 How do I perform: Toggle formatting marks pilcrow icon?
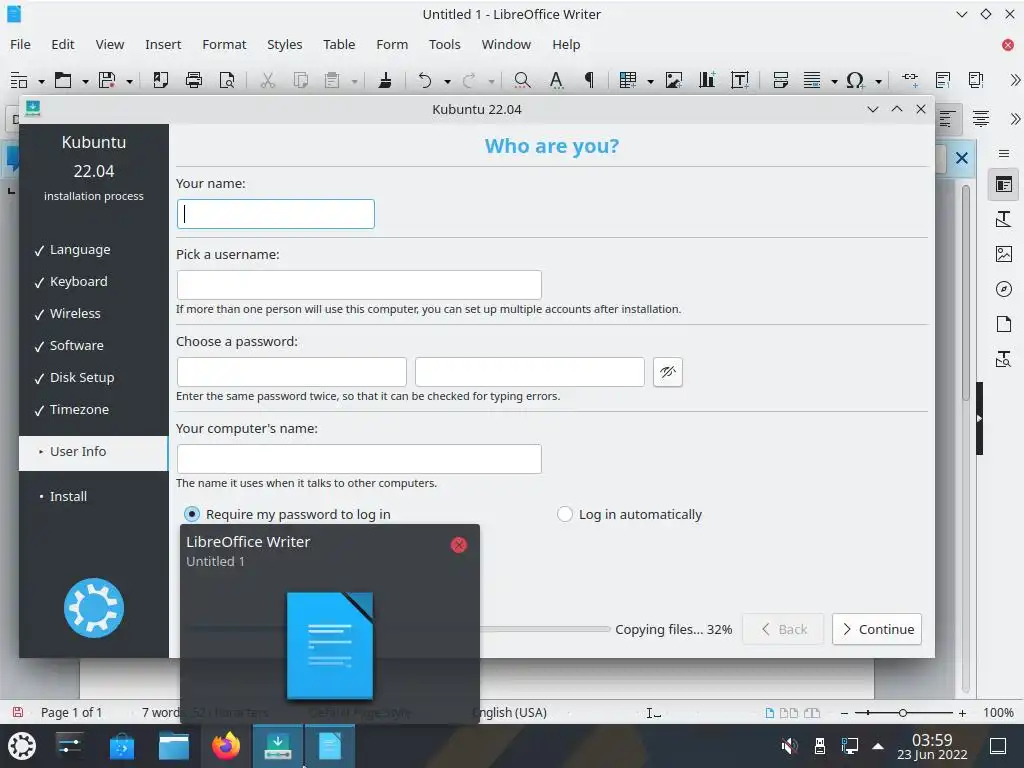[x=589, y=80]
